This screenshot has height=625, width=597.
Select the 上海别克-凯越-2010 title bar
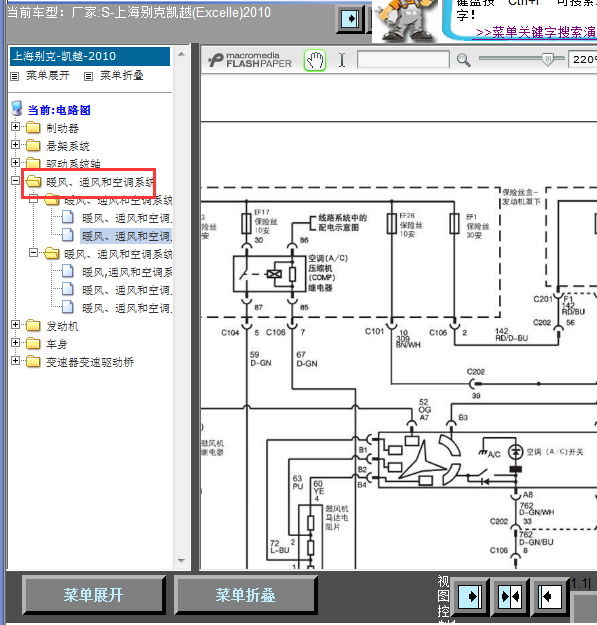coord(90,56)
